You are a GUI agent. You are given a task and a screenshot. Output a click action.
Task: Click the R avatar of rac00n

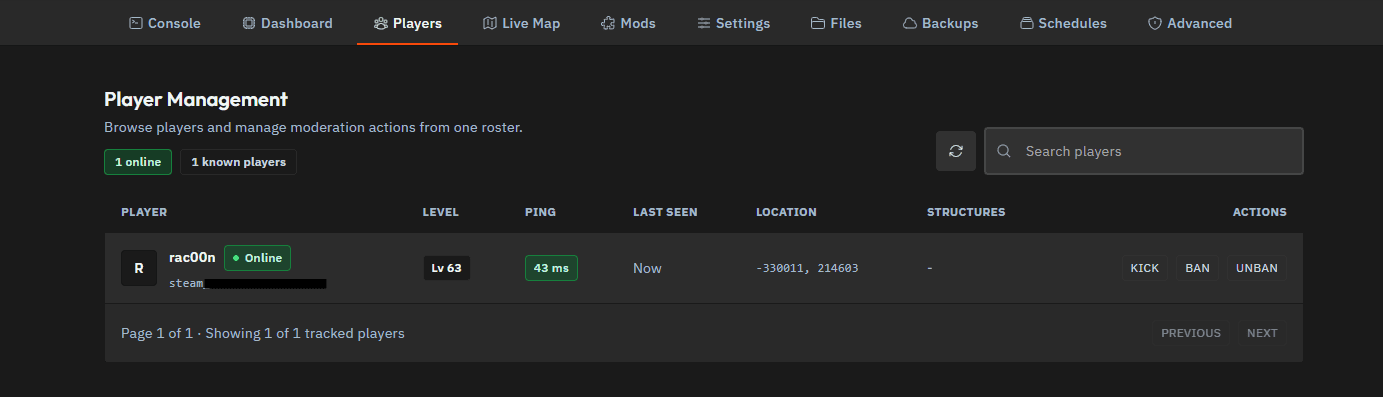tap(139, 268)
